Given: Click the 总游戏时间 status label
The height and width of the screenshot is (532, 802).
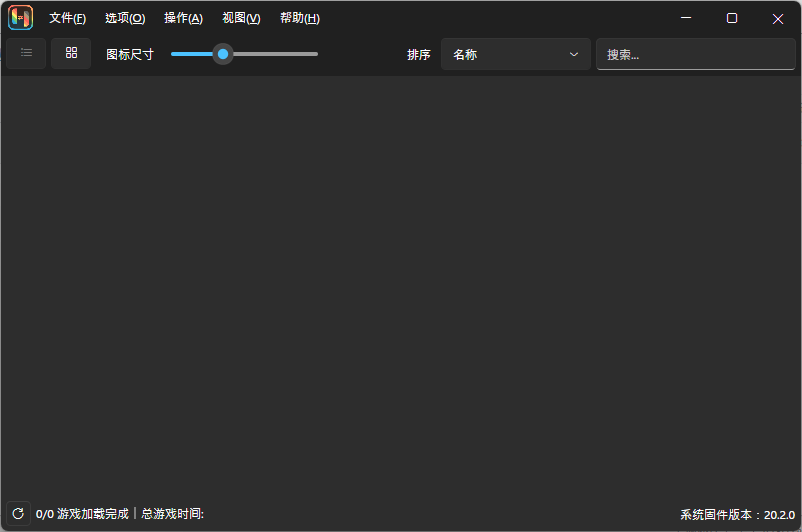Looking at the screenshot, I should (x=172, y=514).
